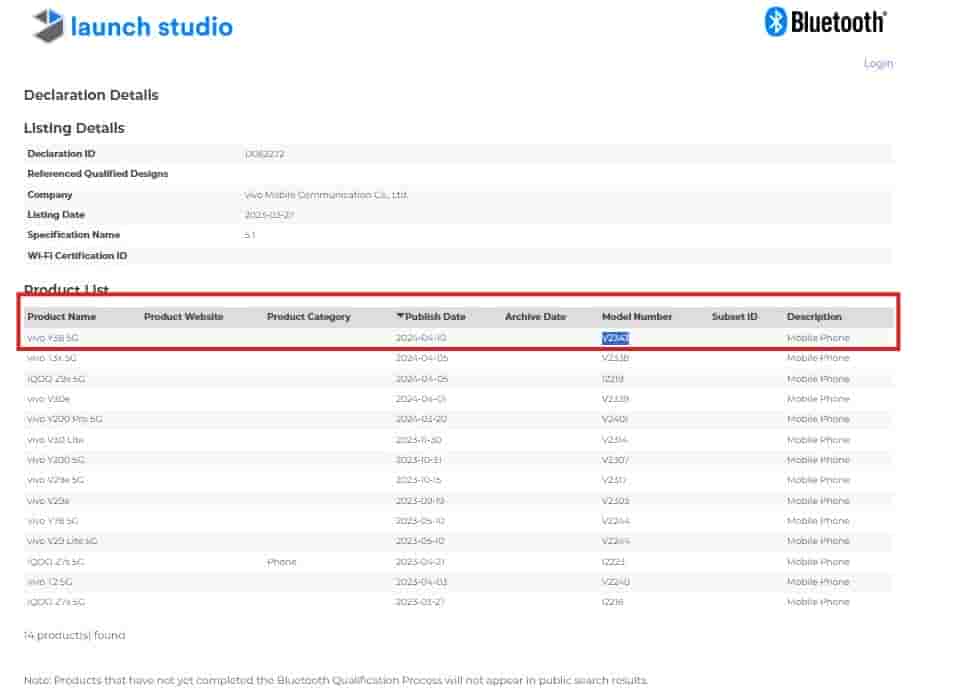Click the Bluetooth logo icon

click(x=775, y=21)
